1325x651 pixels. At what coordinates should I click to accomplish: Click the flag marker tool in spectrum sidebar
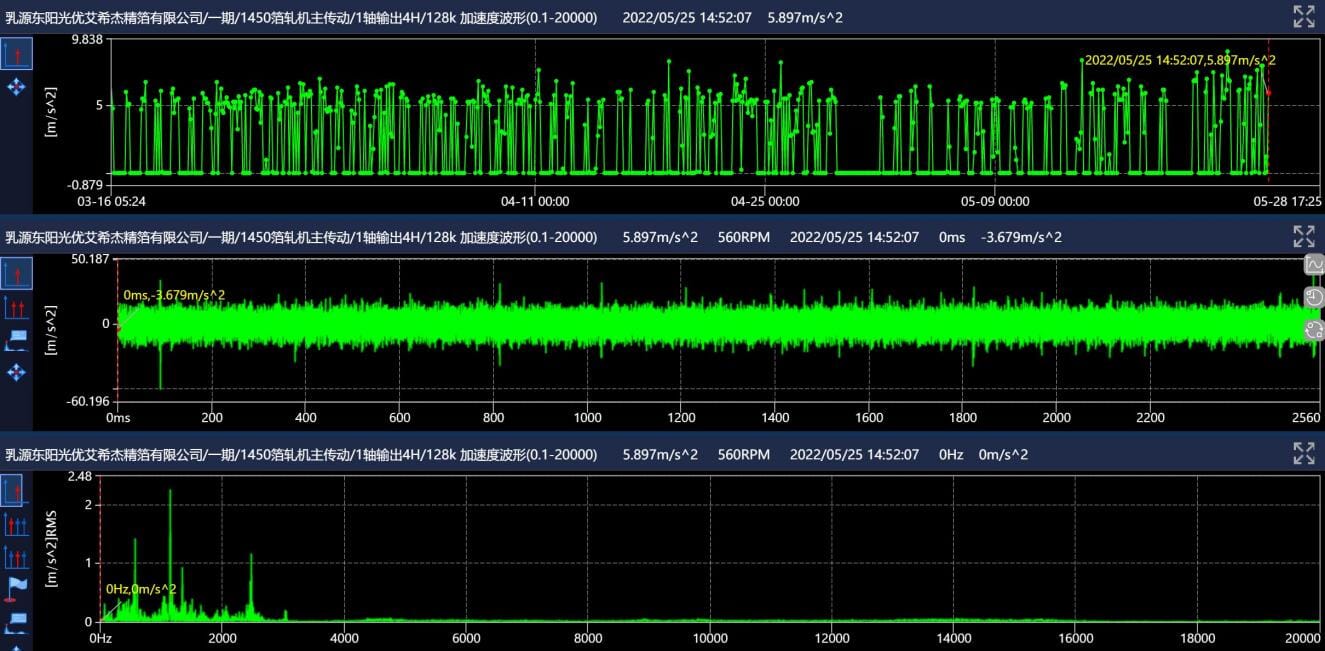tap(16, 589)
